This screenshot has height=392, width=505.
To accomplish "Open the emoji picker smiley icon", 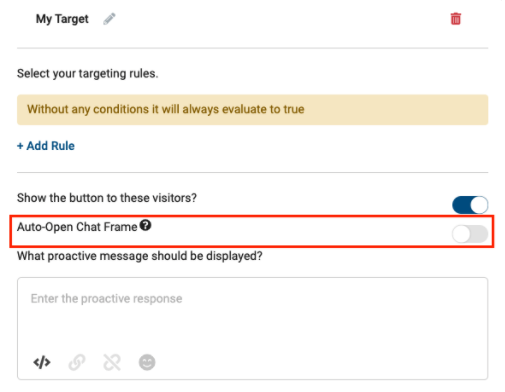I will 147,362.
